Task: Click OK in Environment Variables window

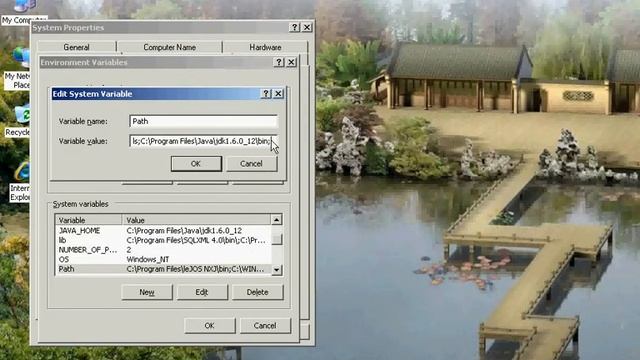Action: (x=209, y=326)
